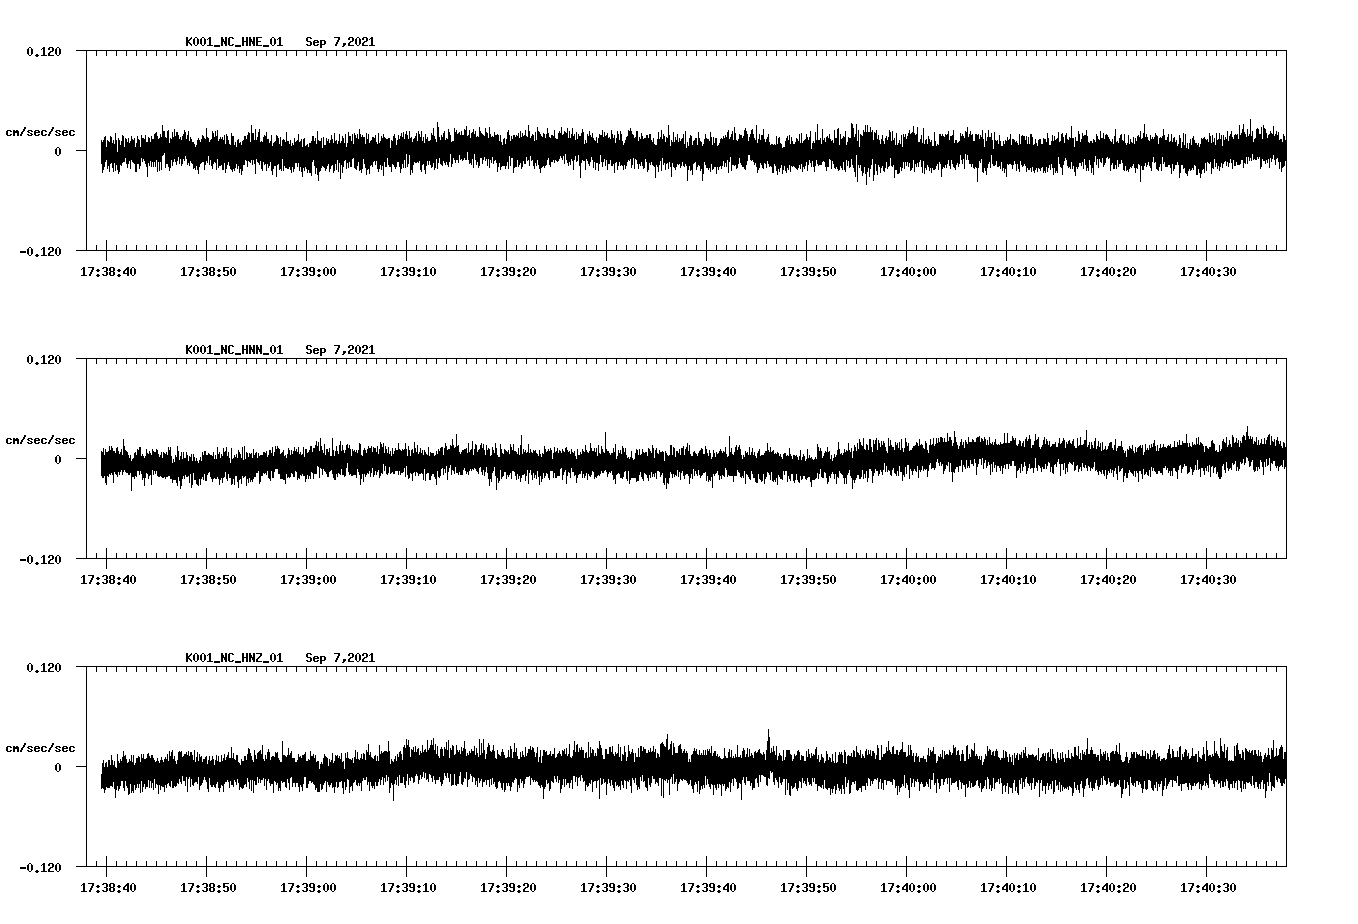Click the 17:39:30 time label under HNZ plot
The image size is (1358, 924).
(608, 888)
